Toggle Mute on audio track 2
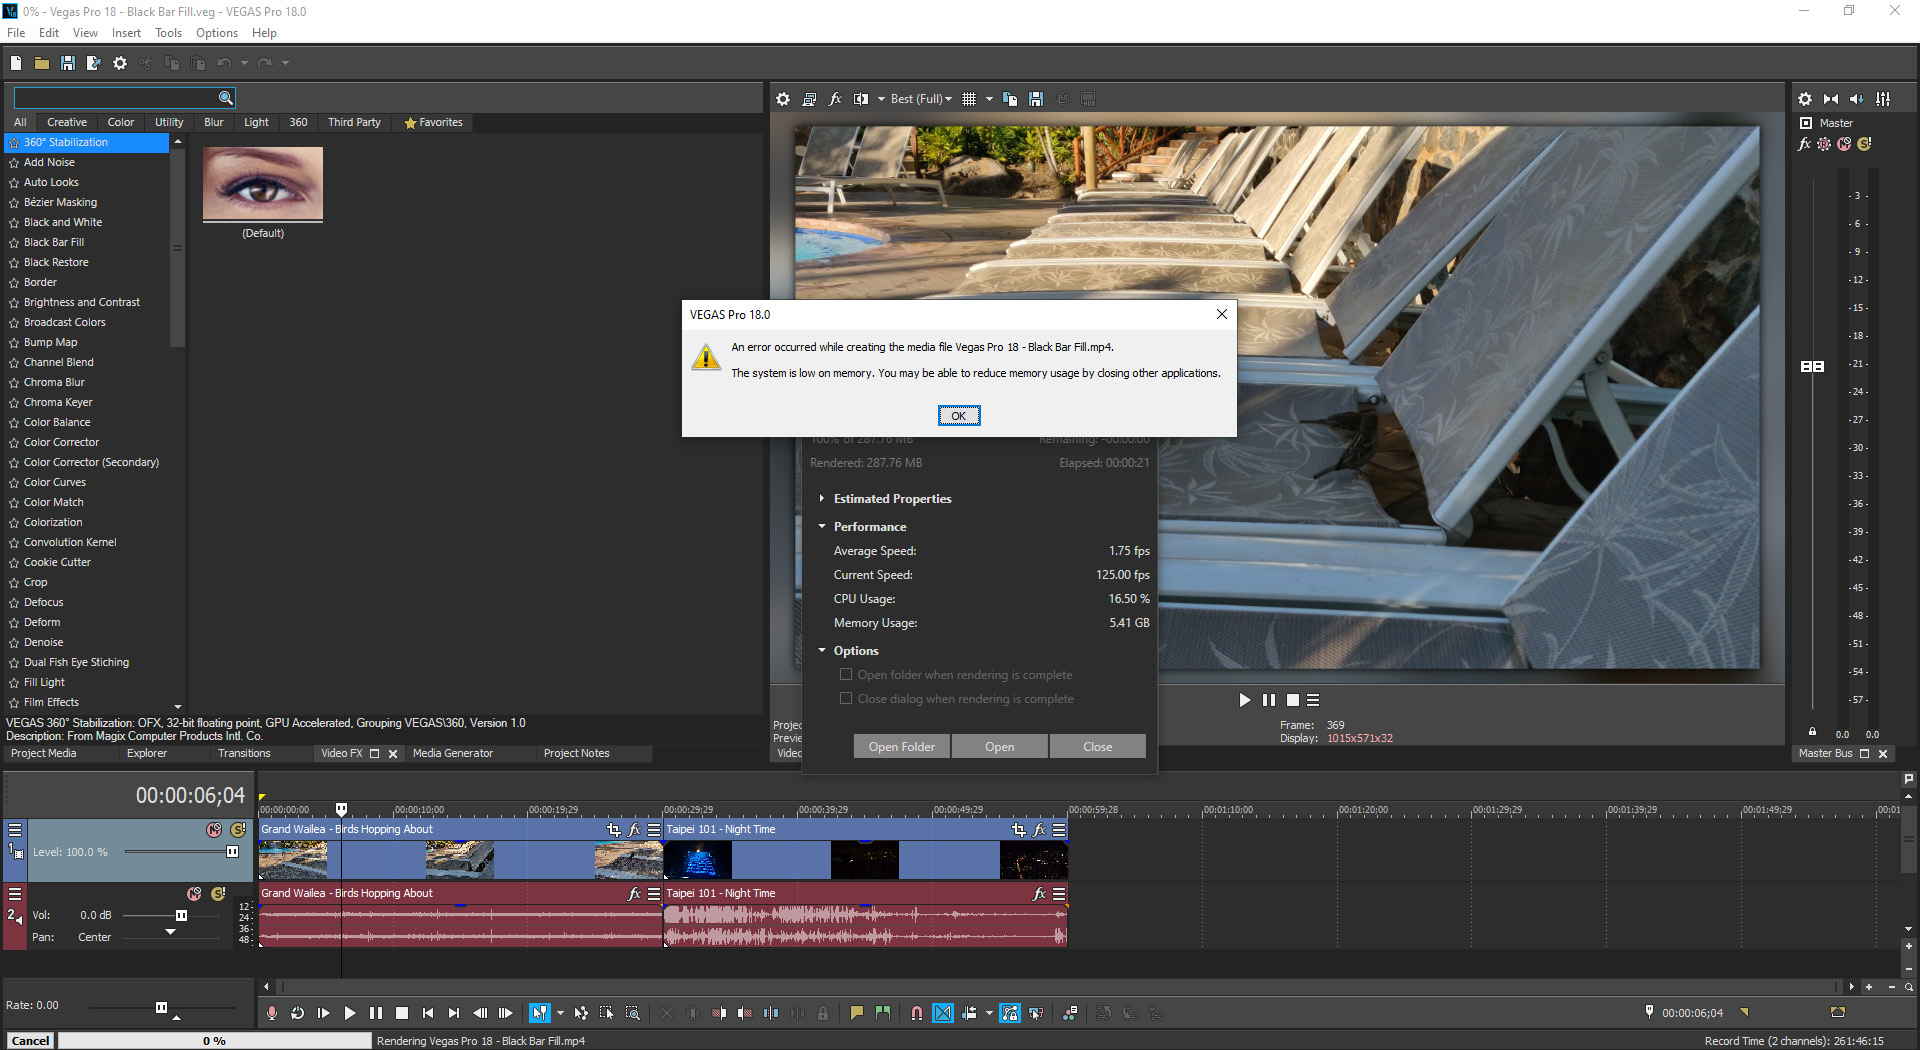The height and width of the screenshot is (1050, 1920). (x=194, y=894)
